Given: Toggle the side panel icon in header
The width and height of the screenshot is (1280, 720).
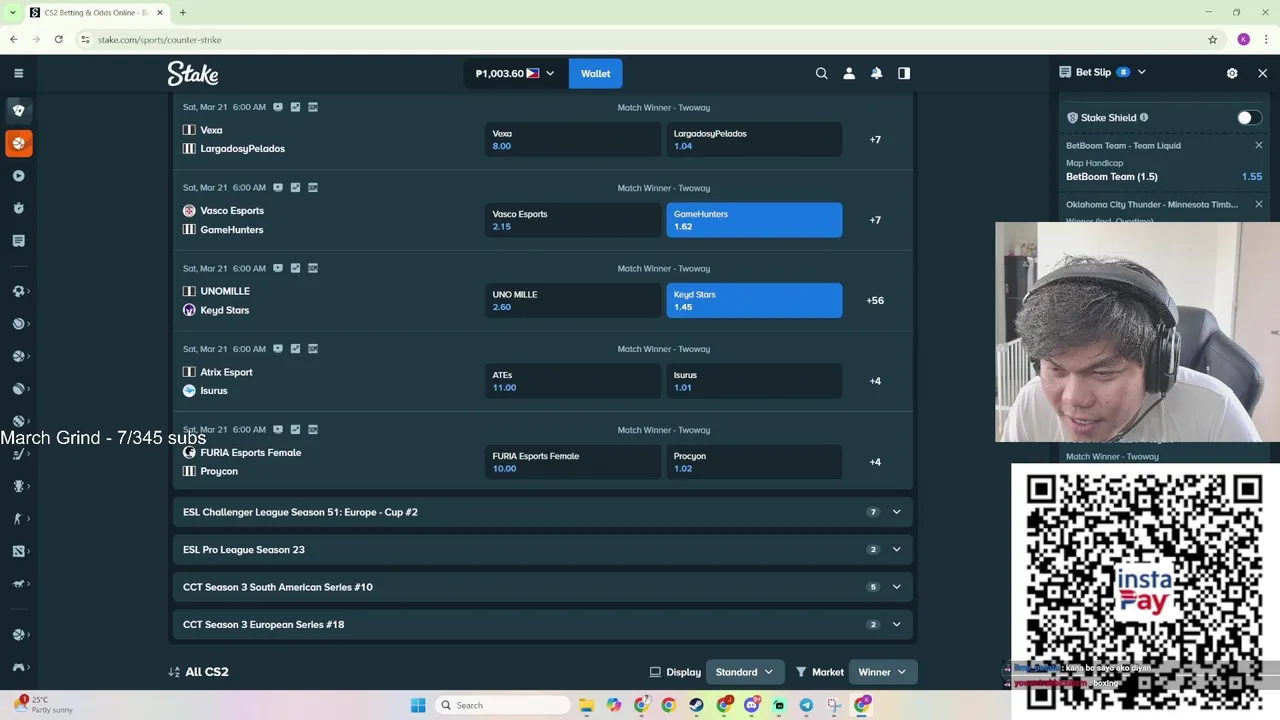Looking at the screenshot, I should (x=904, y=73).
